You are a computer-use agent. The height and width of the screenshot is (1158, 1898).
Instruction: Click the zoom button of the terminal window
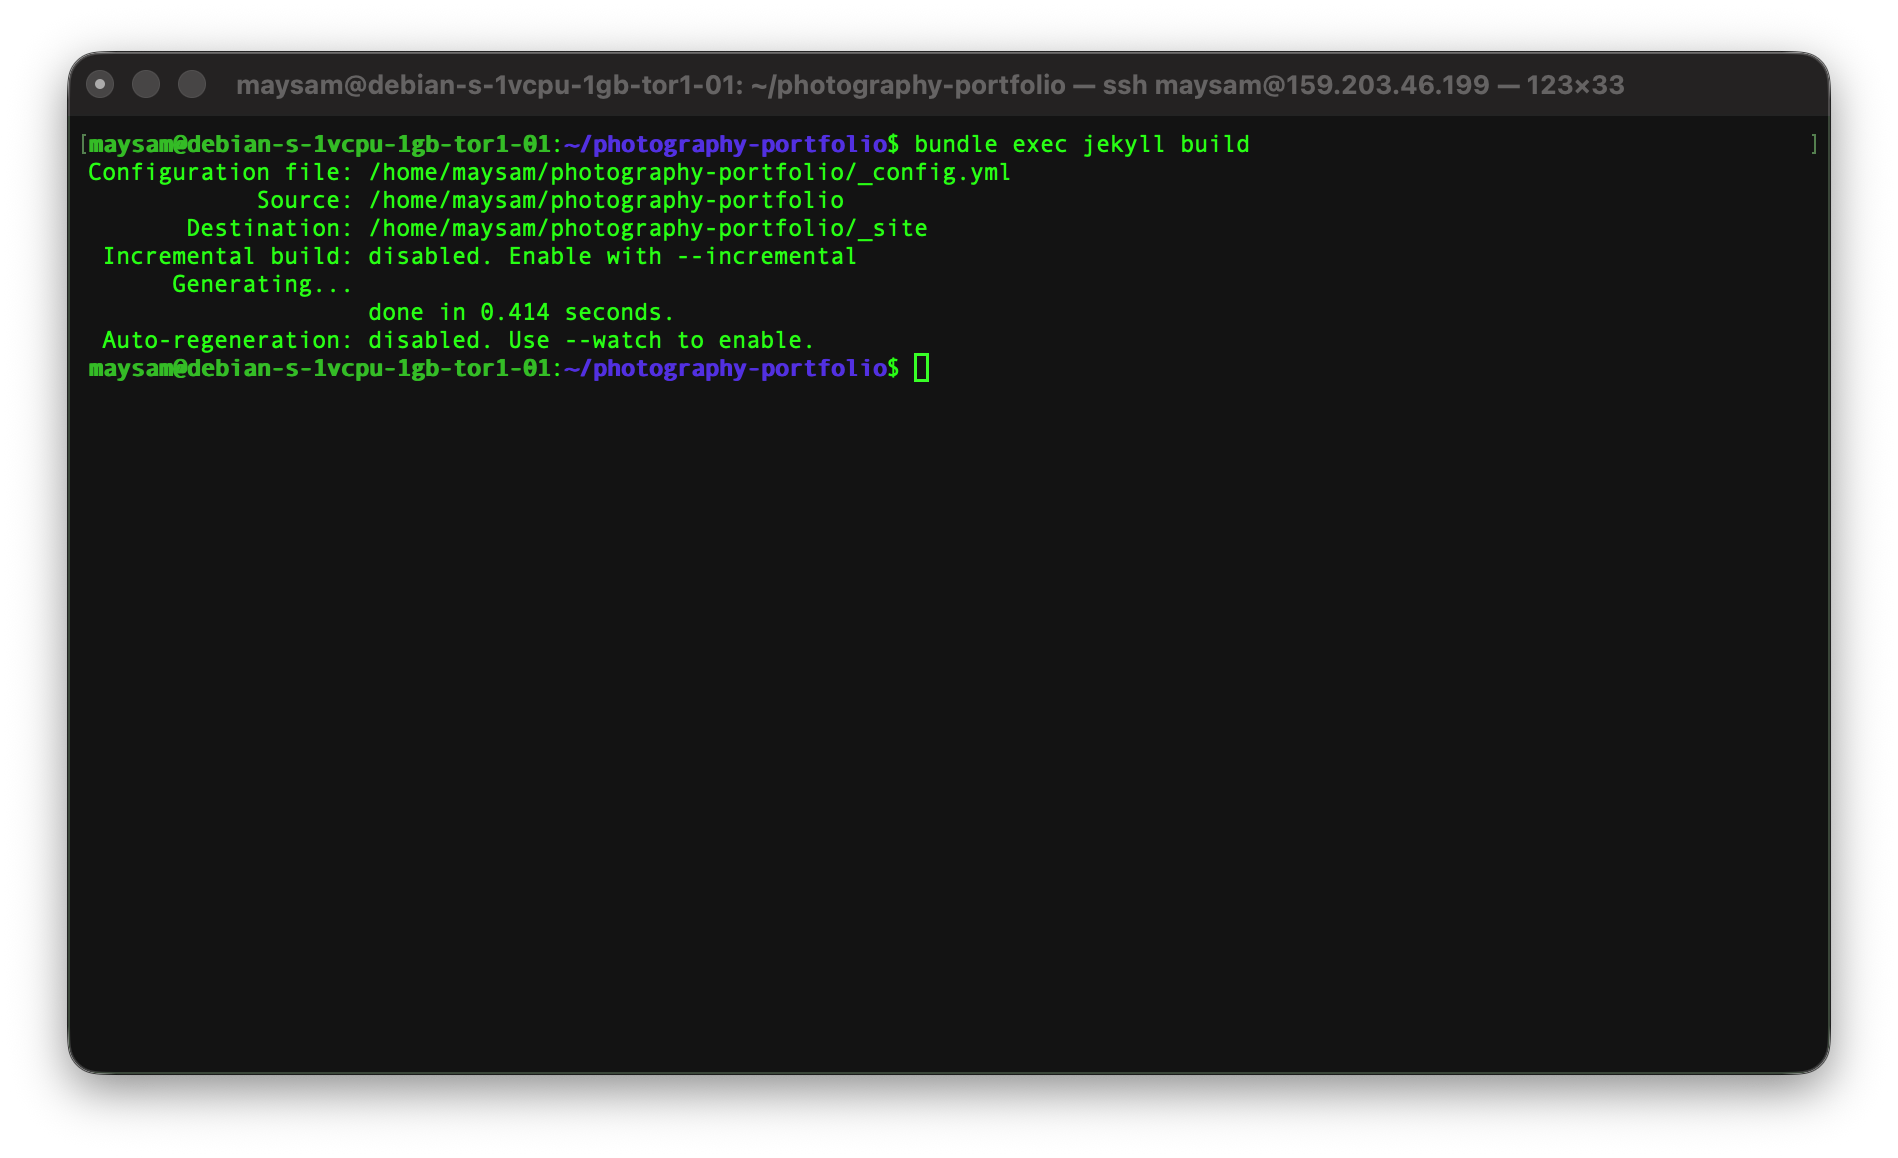[x=192, y=85]
